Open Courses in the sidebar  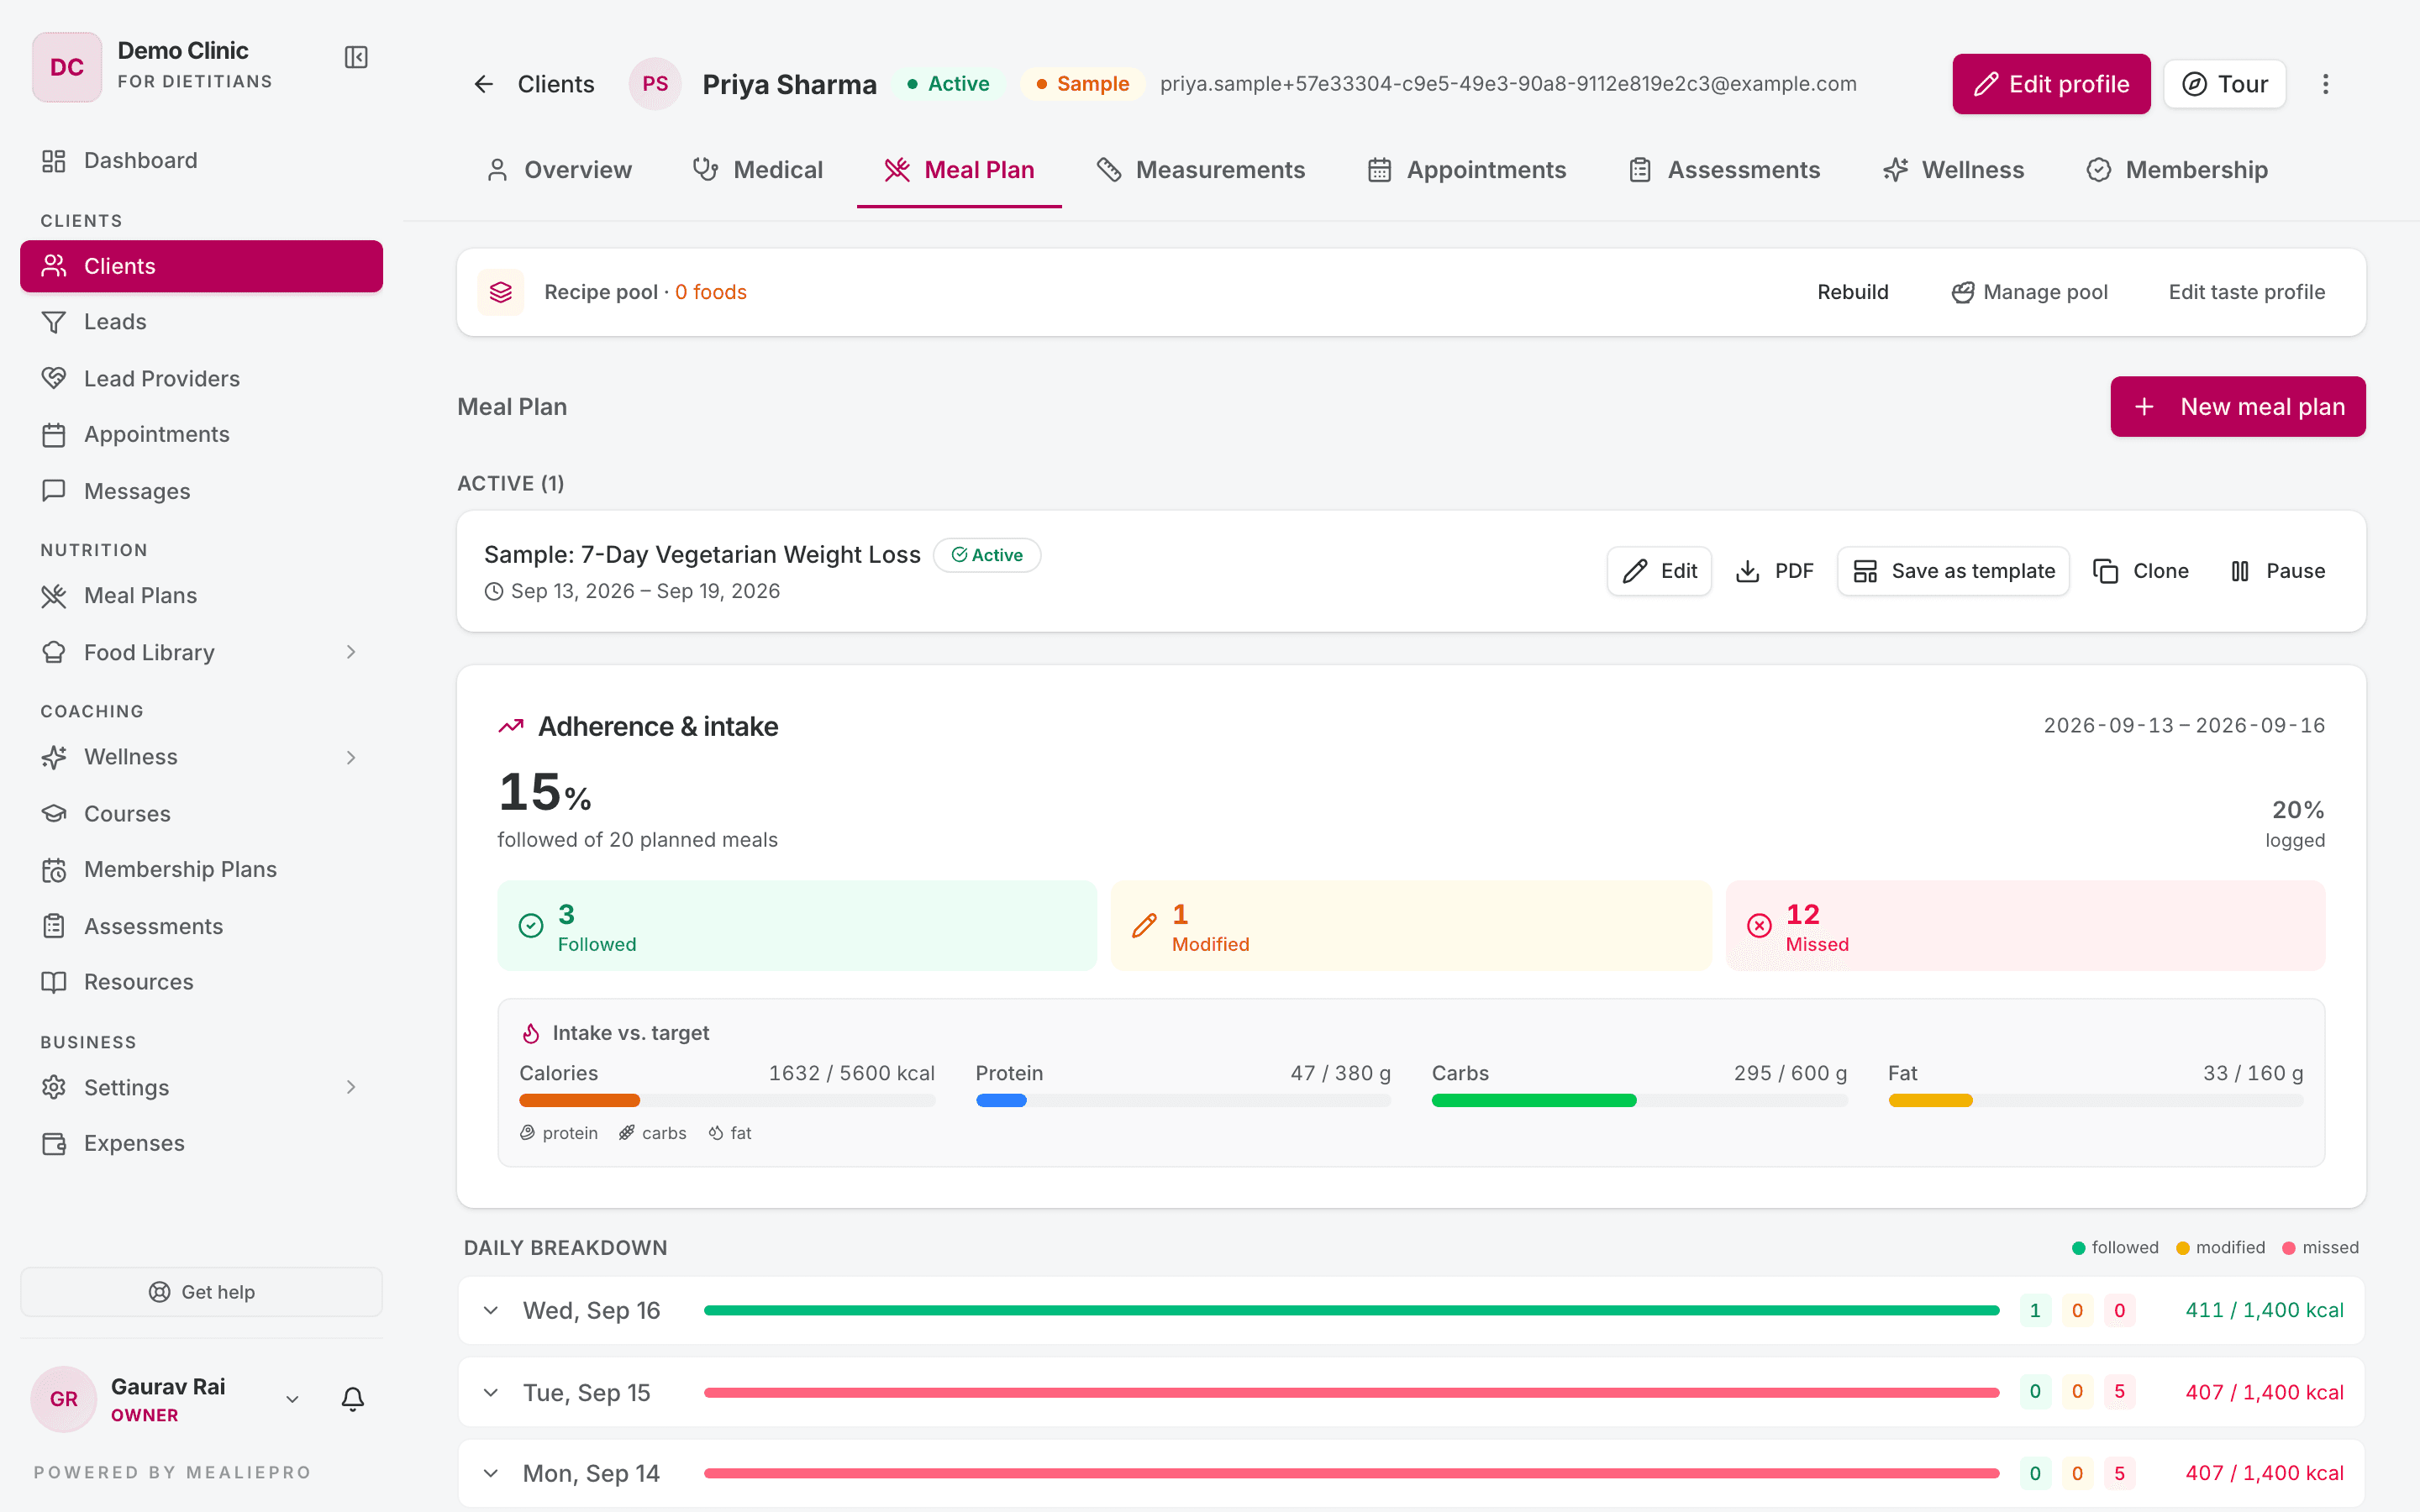pos(201,813)
